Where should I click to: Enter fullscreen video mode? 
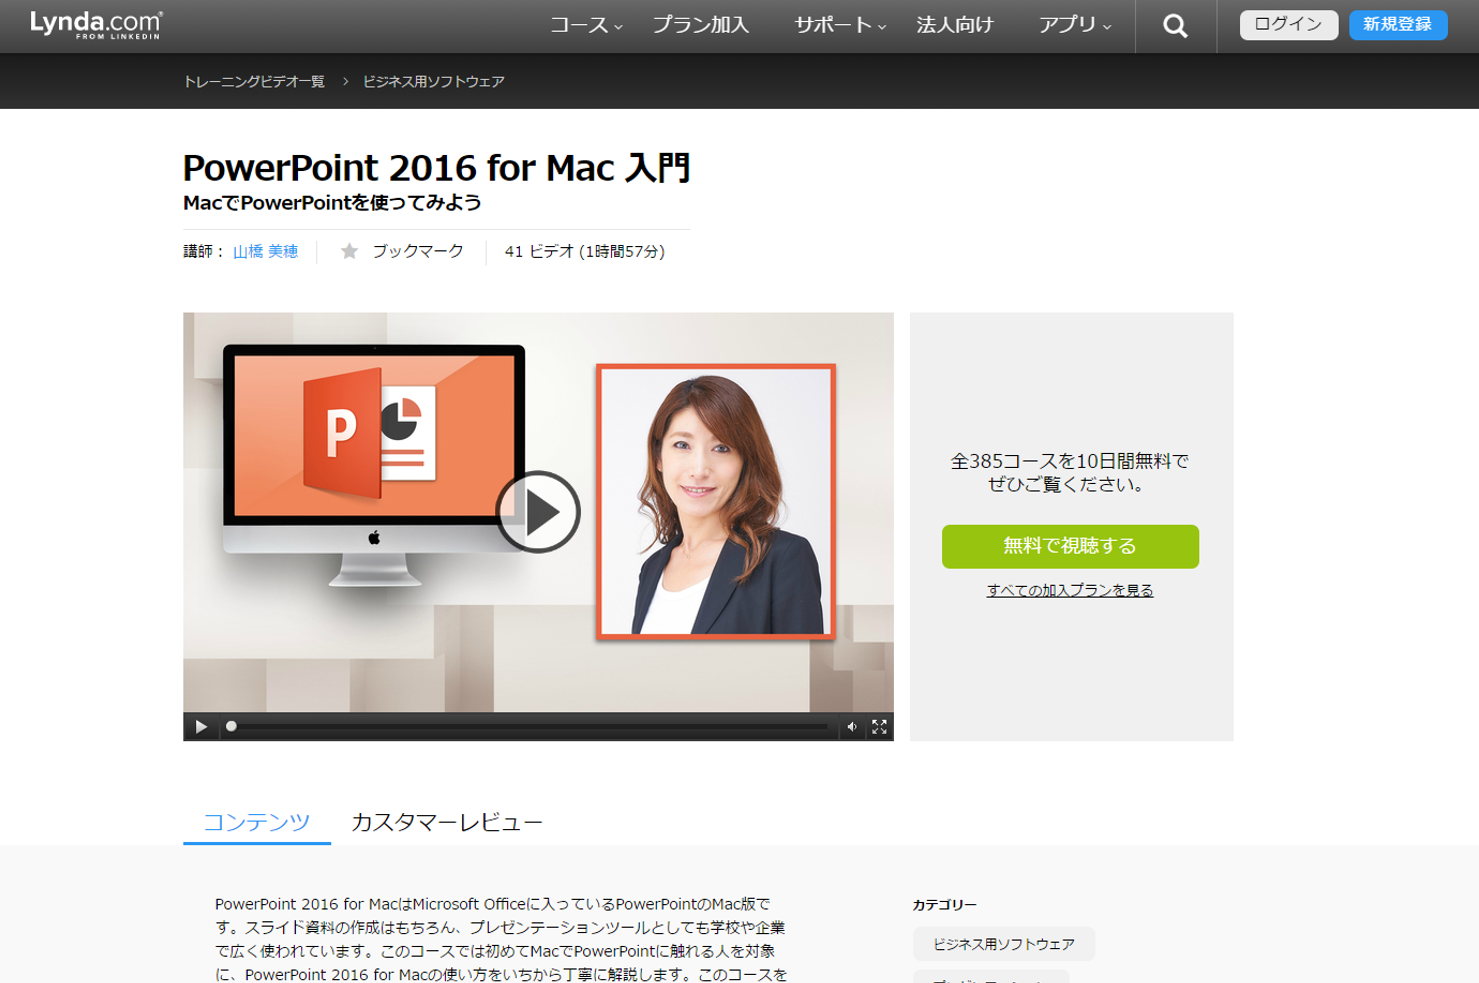(x=879, y=727)
